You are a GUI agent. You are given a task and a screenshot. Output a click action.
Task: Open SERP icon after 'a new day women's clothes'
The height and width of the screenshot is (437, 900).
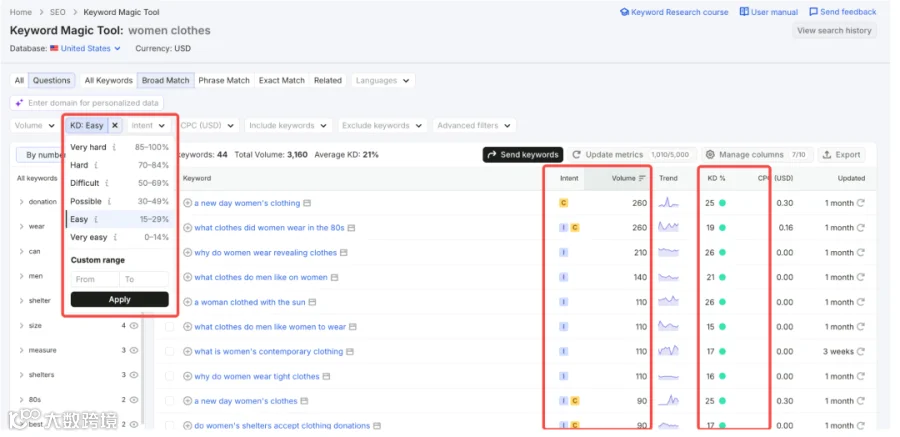coord(305,401)
